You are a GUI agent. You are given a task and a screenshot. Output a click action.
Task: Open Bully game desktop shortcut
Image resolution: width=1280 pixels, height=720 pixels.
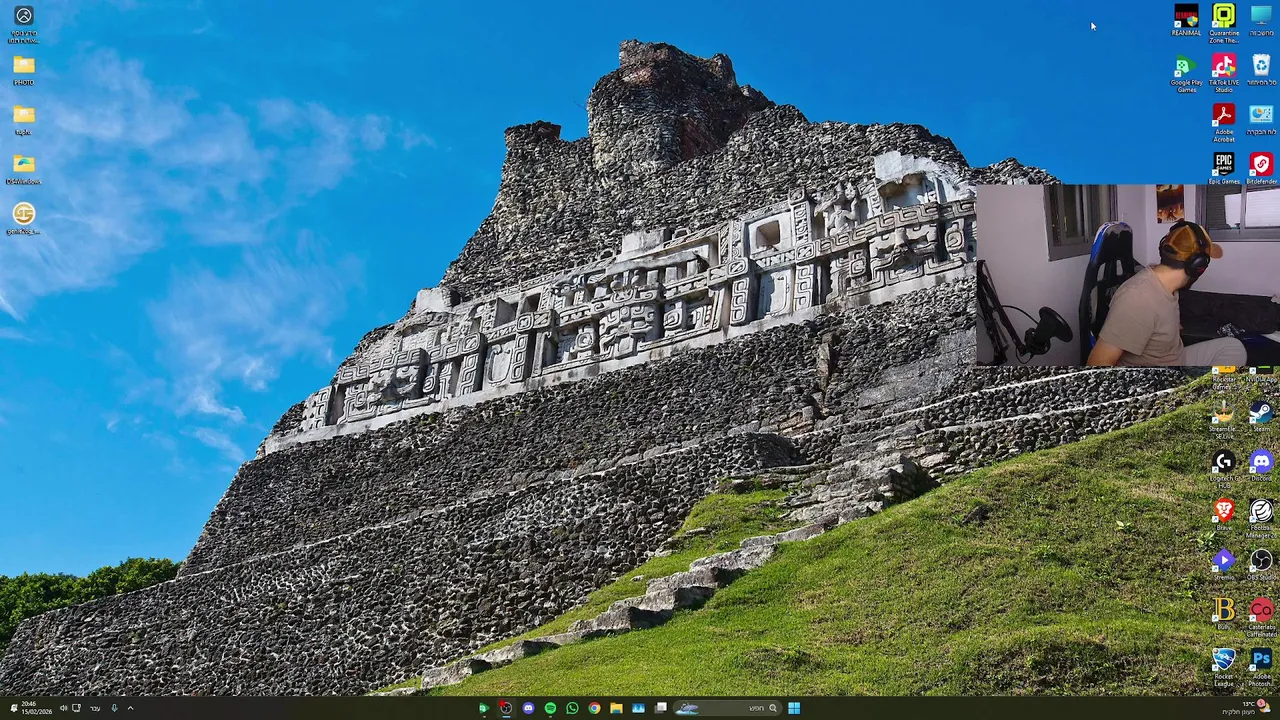pyautogui.click(x=1224, y=613)
